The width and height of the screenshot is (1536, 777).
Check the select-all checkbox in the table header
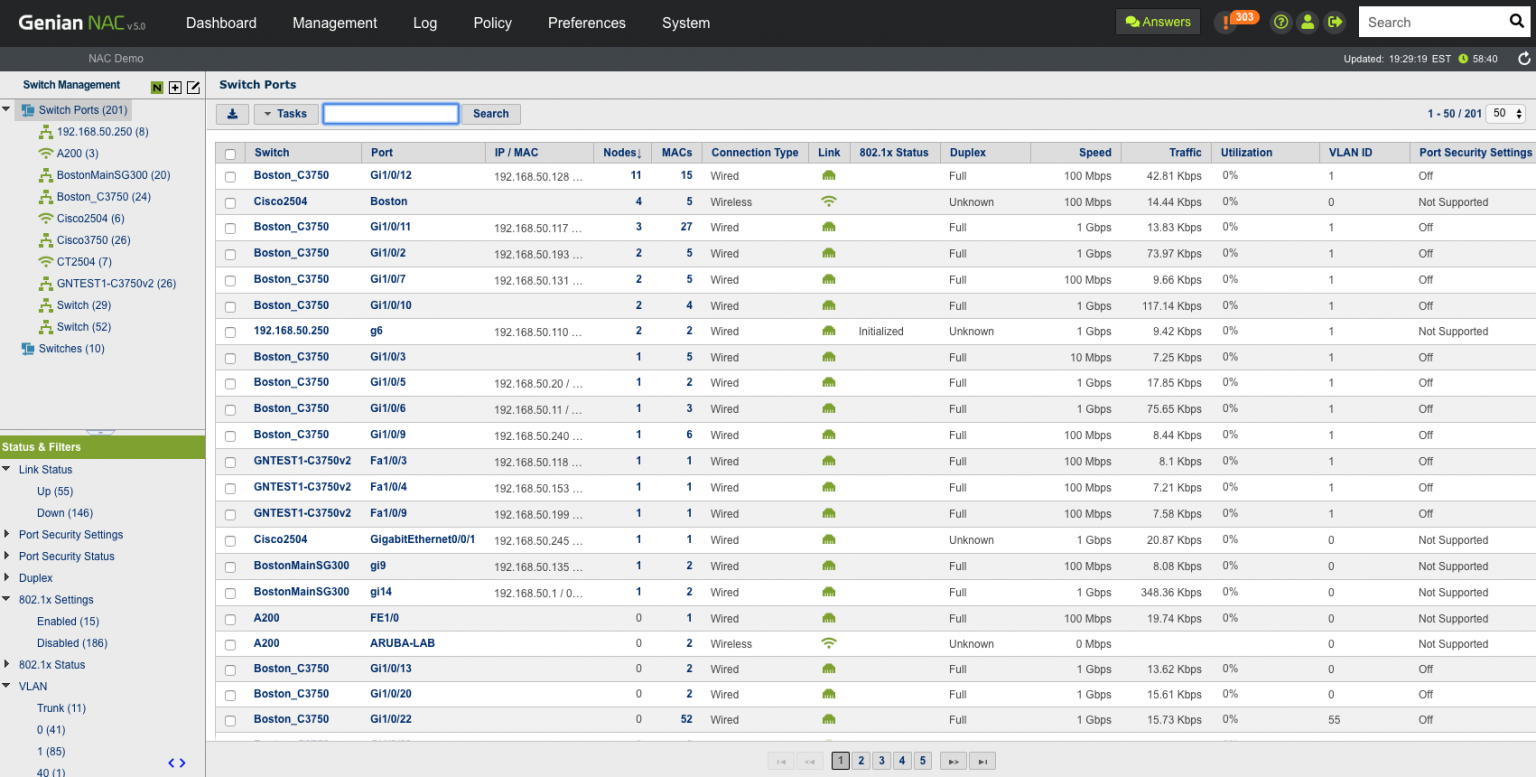[x=230, y=152]
